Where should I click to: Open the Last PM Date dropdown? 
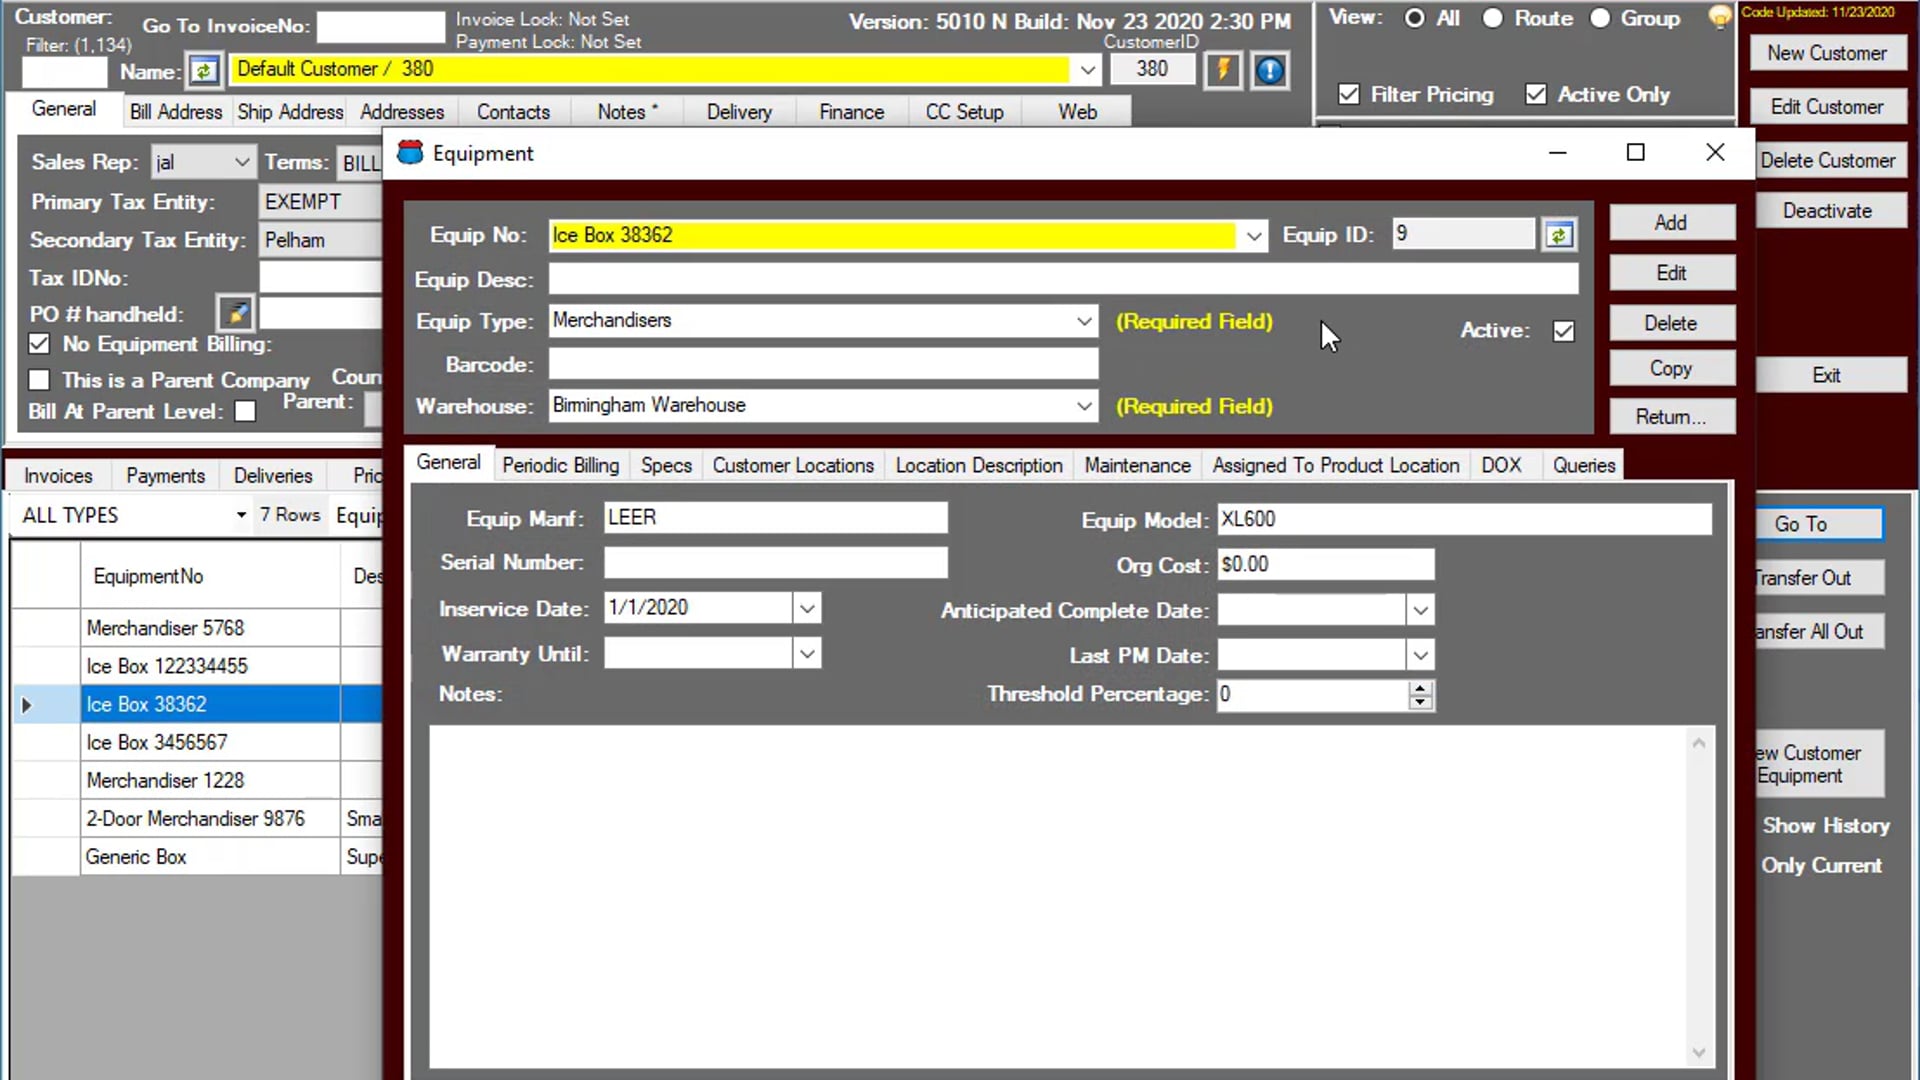(x=1420, y=656)
